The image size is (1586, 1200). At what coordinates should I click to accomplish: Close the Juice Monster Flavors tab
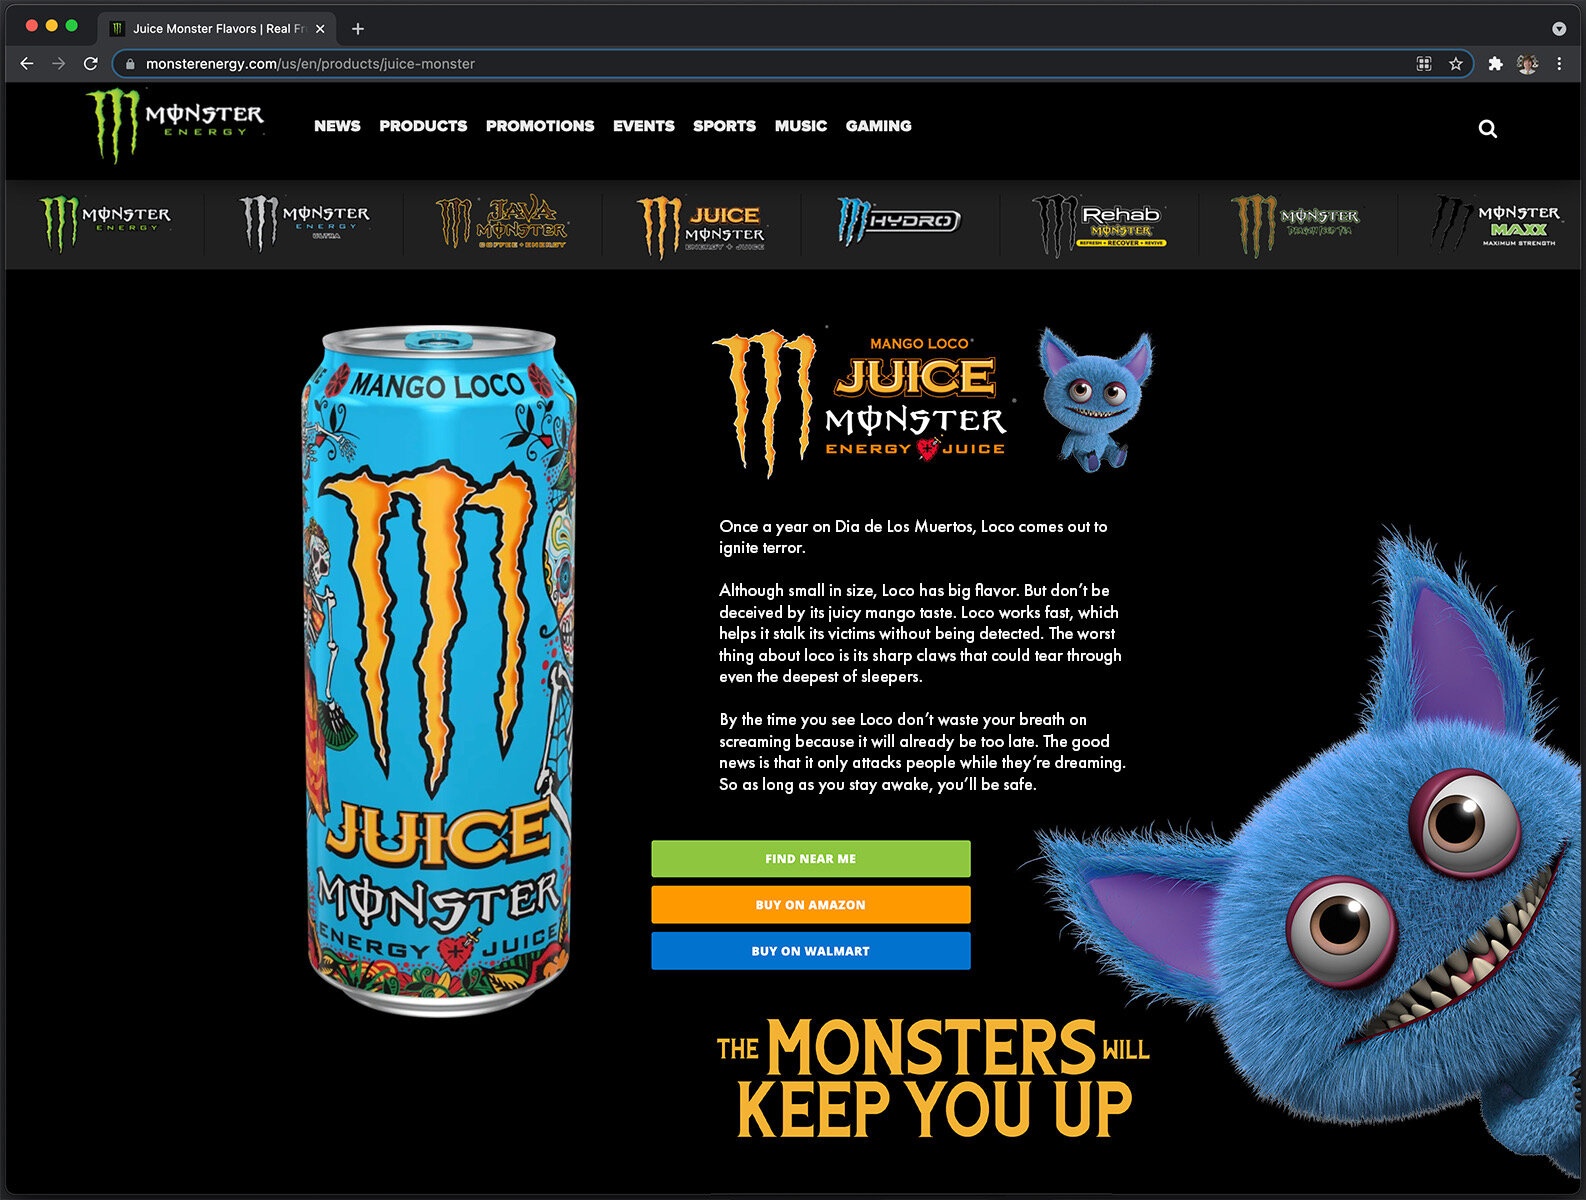(320, 29)
